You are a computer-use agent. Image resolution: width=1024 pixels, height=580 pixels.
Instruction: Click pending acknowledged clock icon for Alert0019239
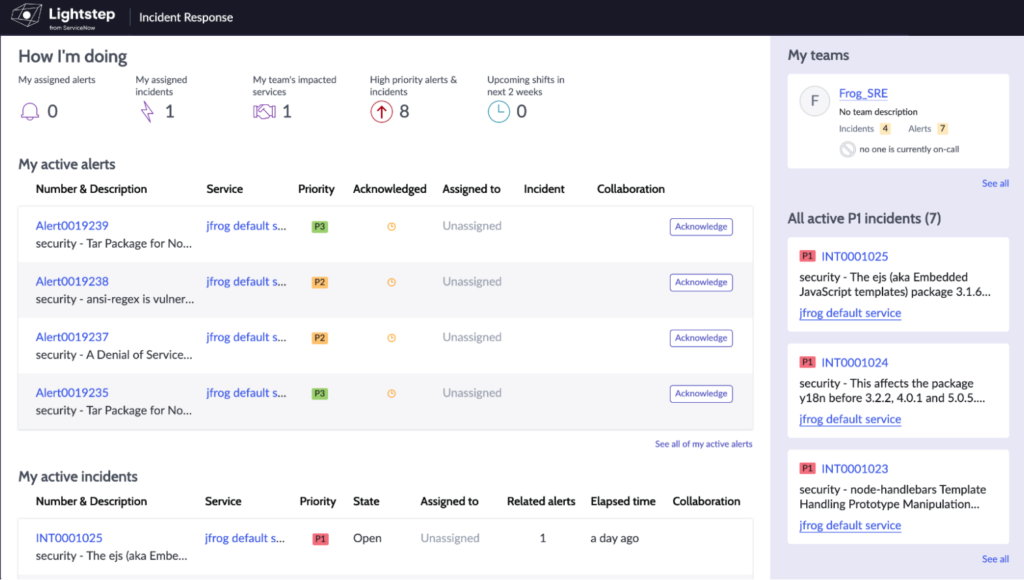pyautogui.click(x=391, y=227)
